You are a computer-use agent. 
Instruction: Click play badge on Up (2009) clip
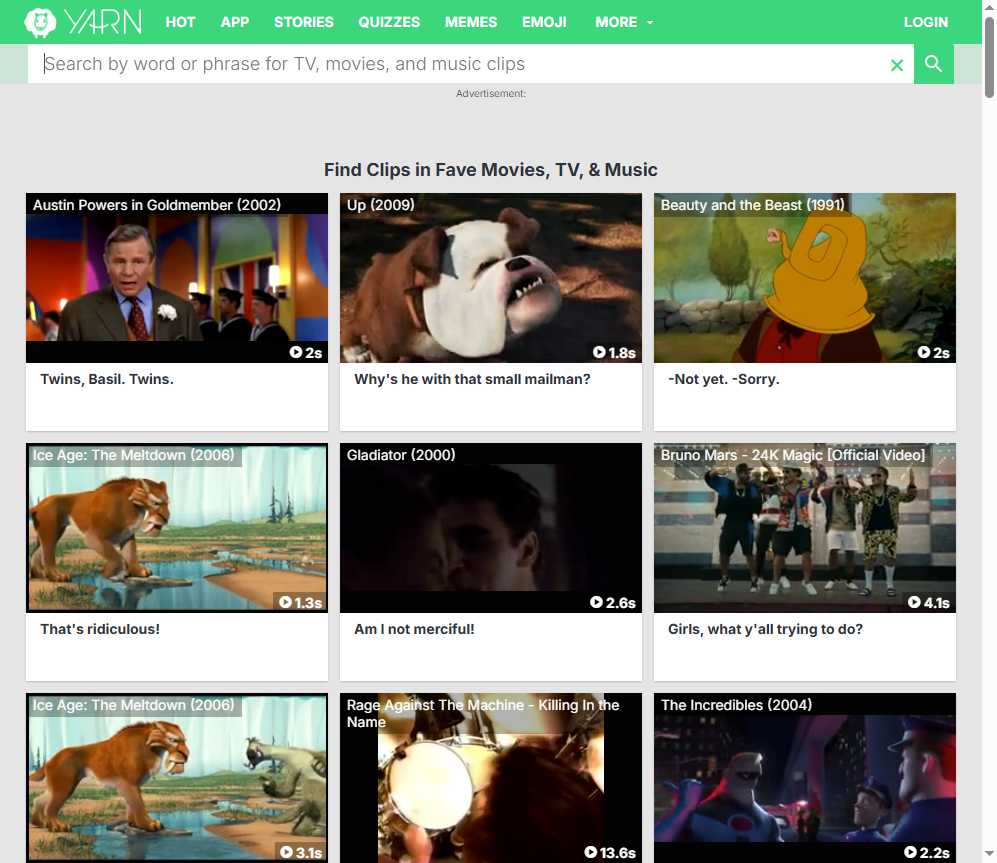[x=614, y=352]
